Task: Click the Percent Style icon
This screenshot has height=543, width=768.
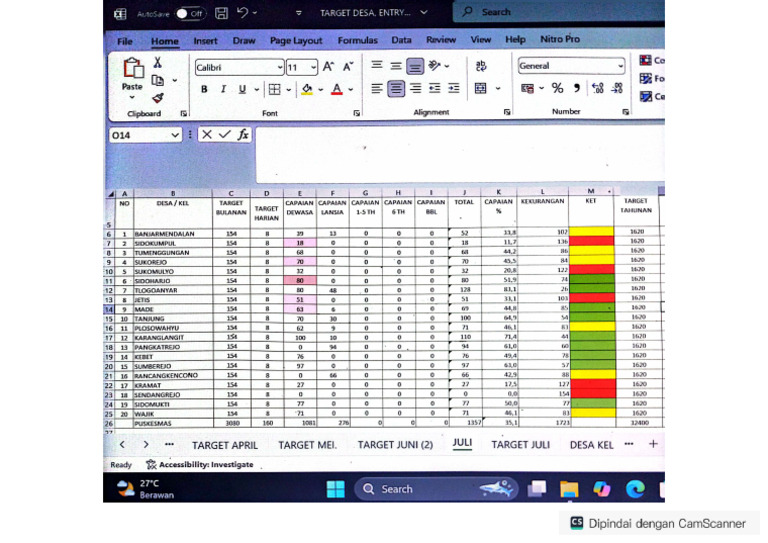Action: (x=557, y=88)
